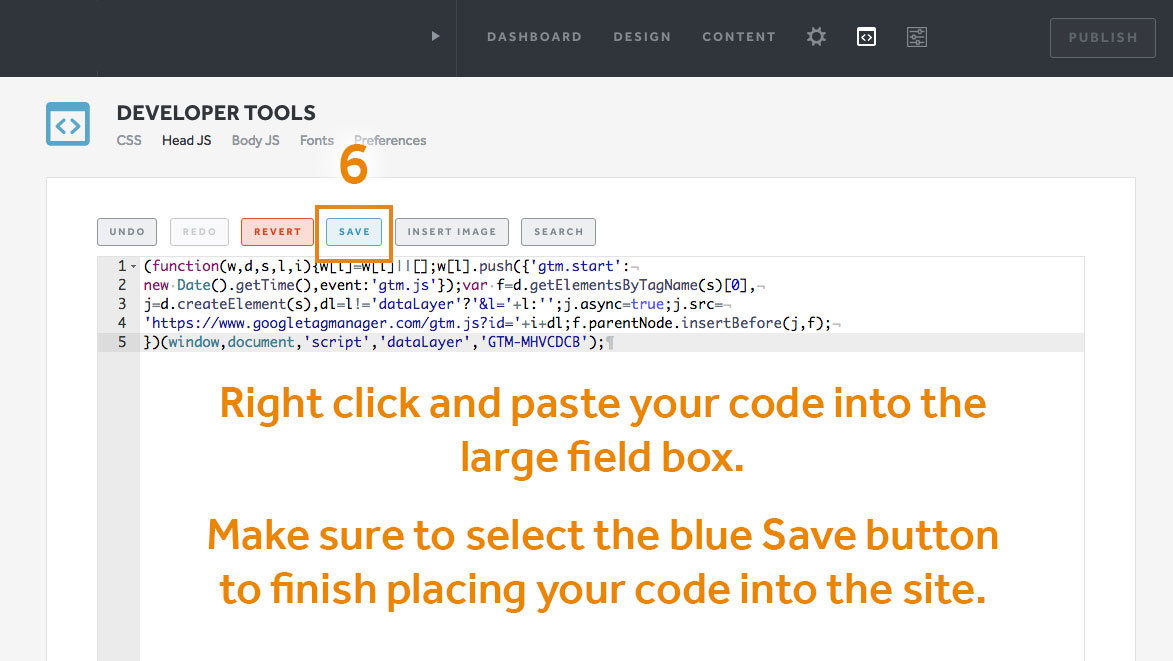Collapse code fold arrow on line 1
Image resolution: width=1173 pixels, height=661 pixels.
[134, 266]
